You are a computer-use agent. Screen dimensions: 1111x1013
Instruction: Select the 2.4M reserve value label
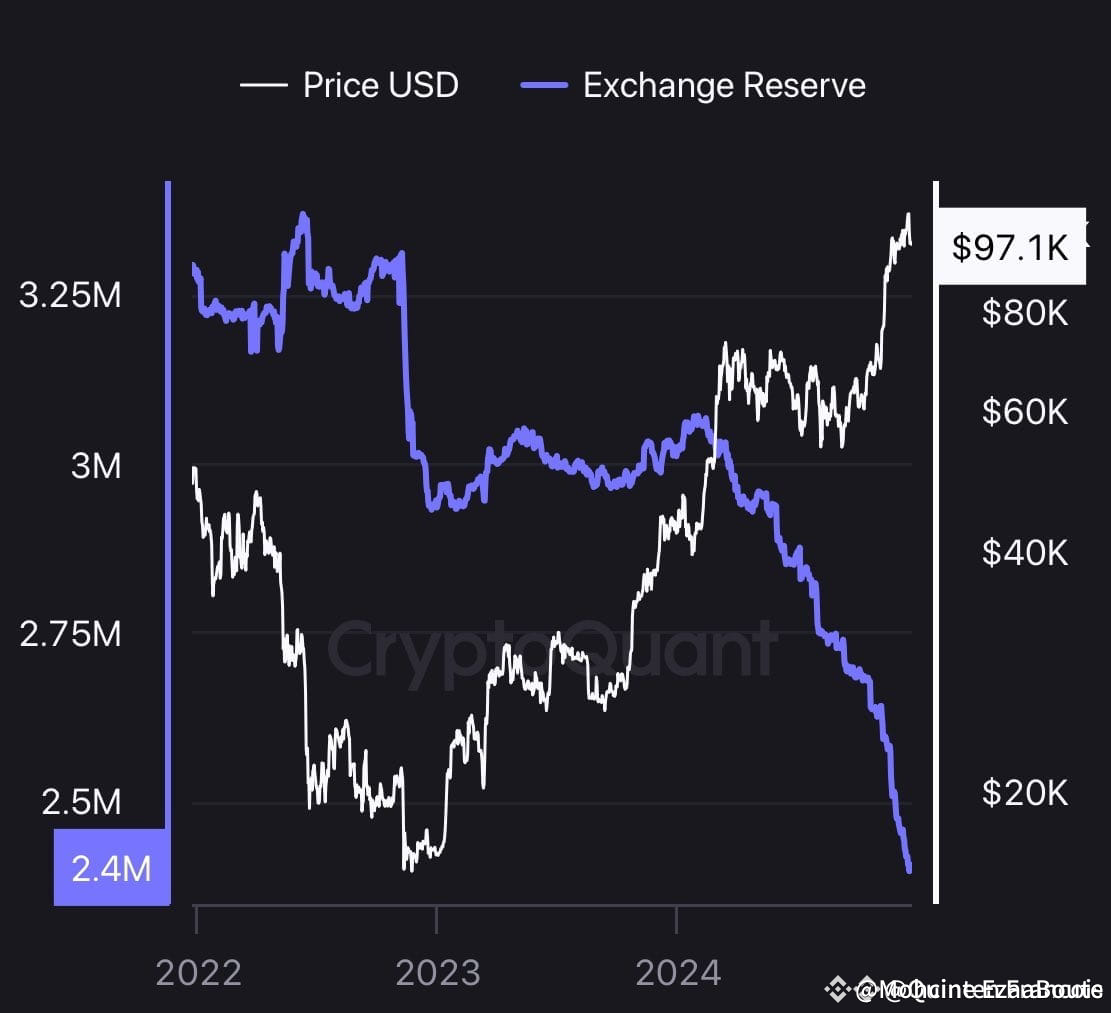[112, 867]
